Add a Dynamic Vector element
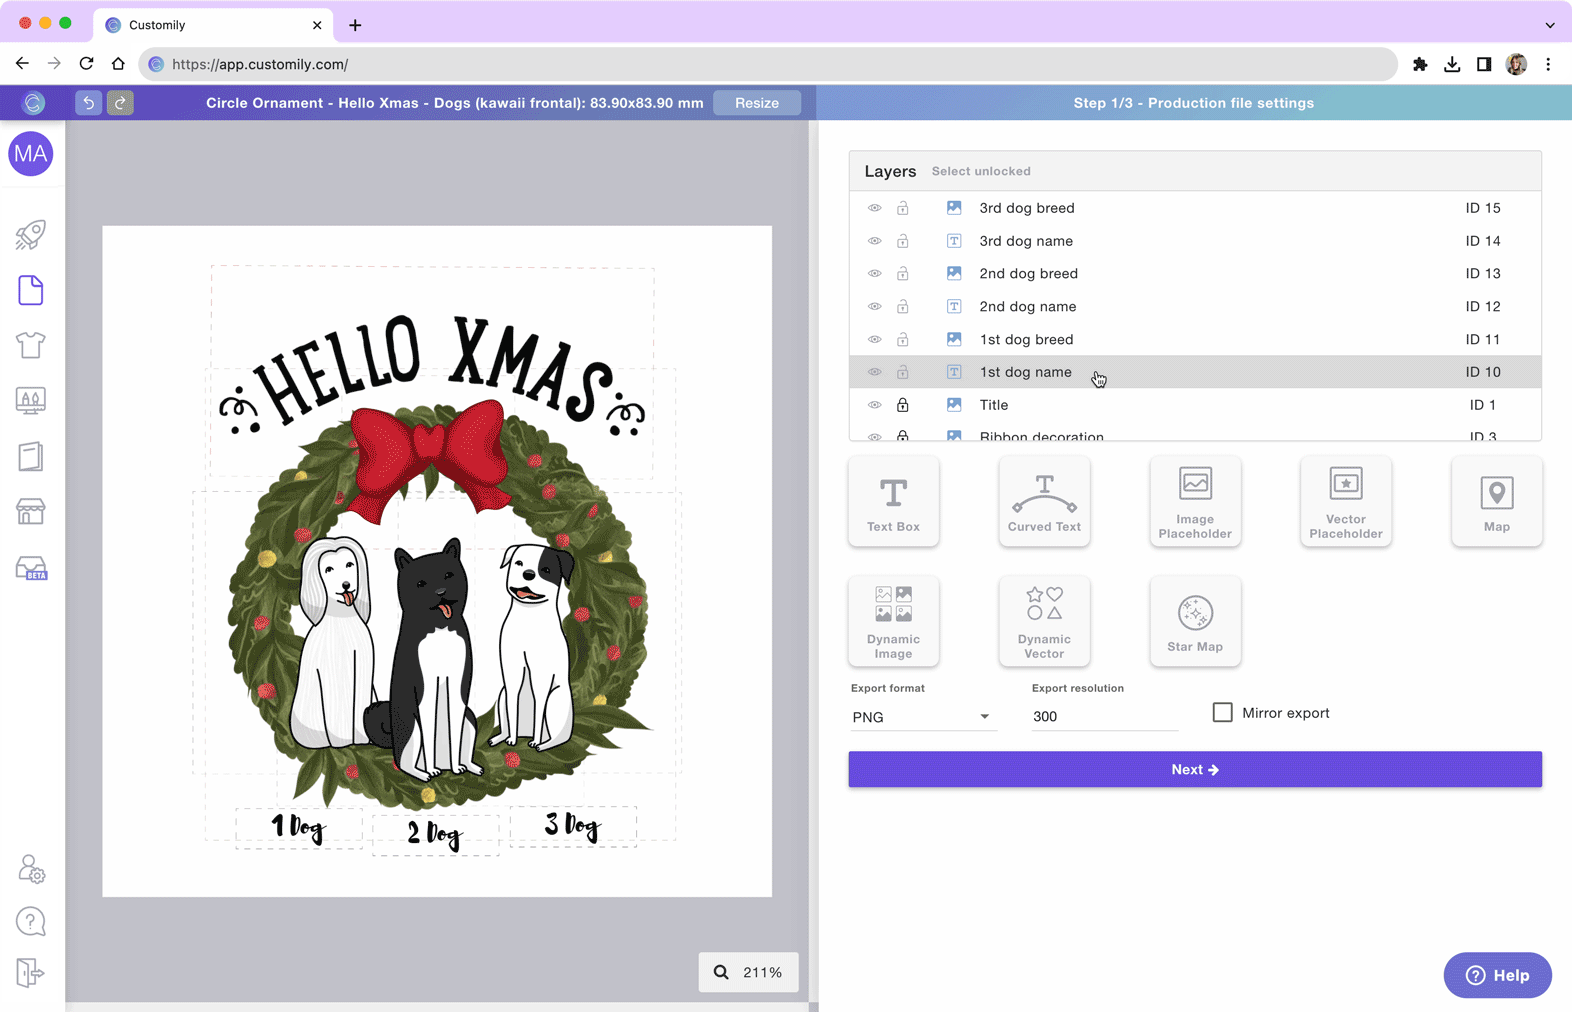This screenshot has width=1572, height=1012. pyautogui.click(x=1044, y=621)
